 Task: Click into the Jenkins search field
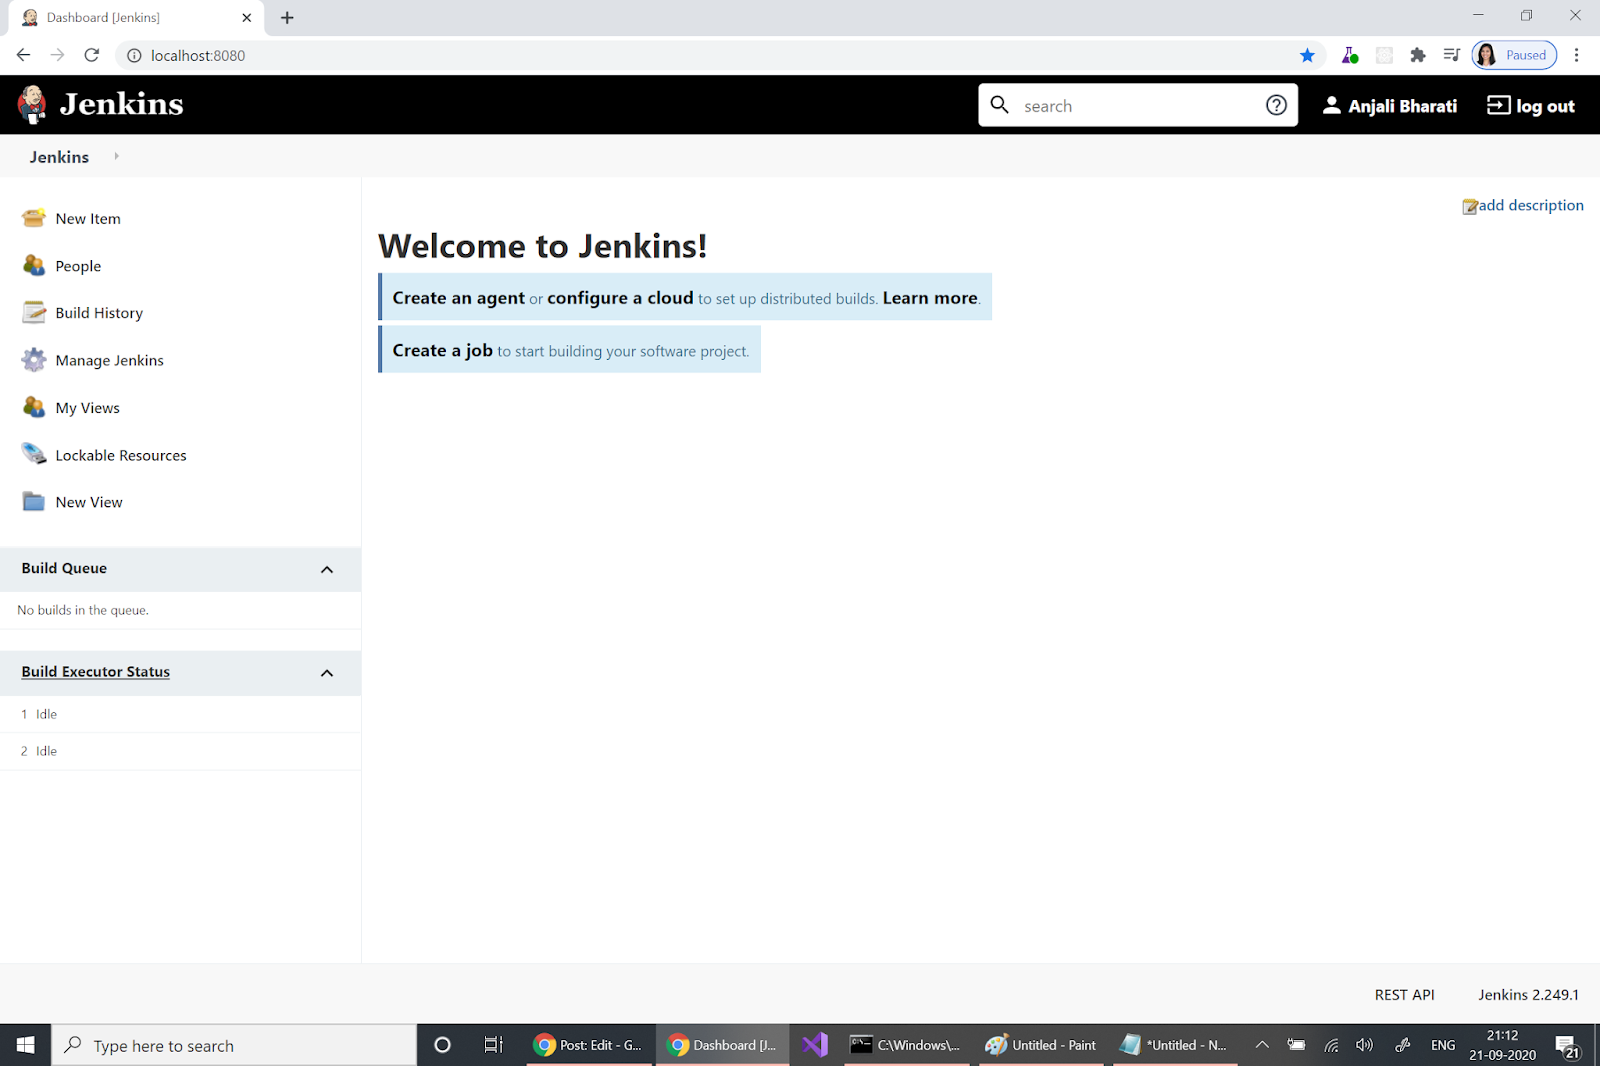point(1138,105)
